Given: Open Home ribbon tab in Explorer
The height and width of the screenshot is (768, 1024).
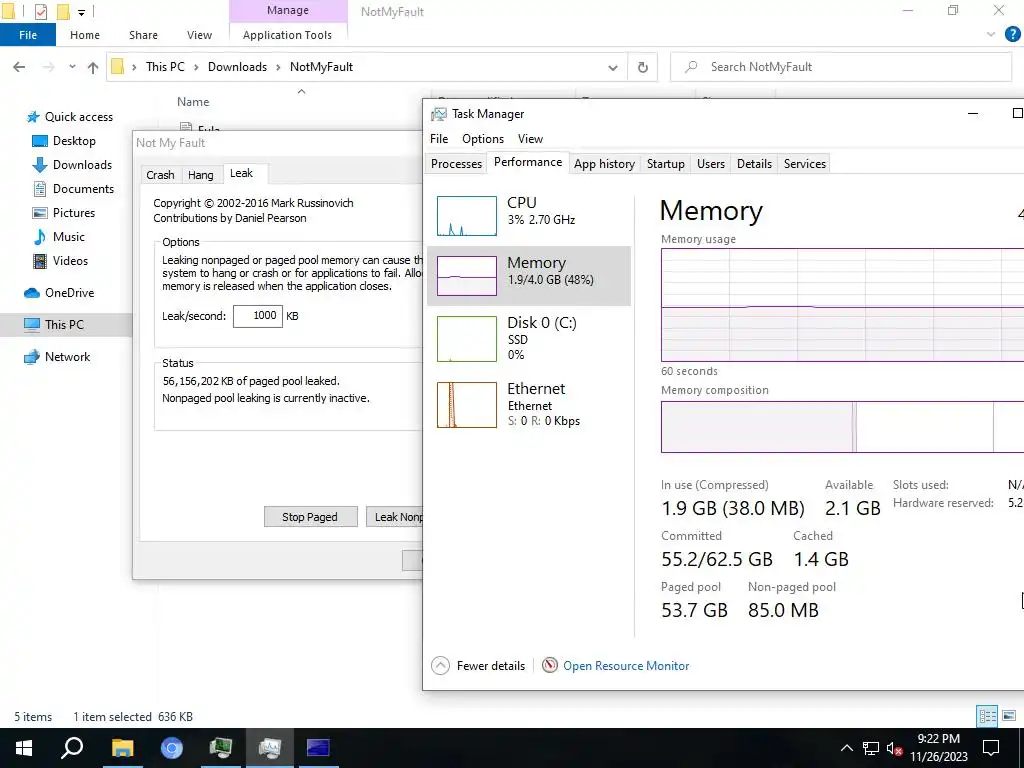Looking at the screenshot, I should click(85, 35).
